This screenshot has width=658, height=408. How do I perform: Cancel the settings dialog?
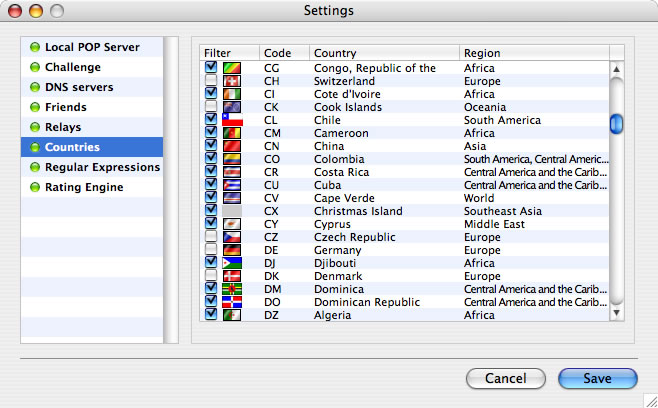(506, 379)
